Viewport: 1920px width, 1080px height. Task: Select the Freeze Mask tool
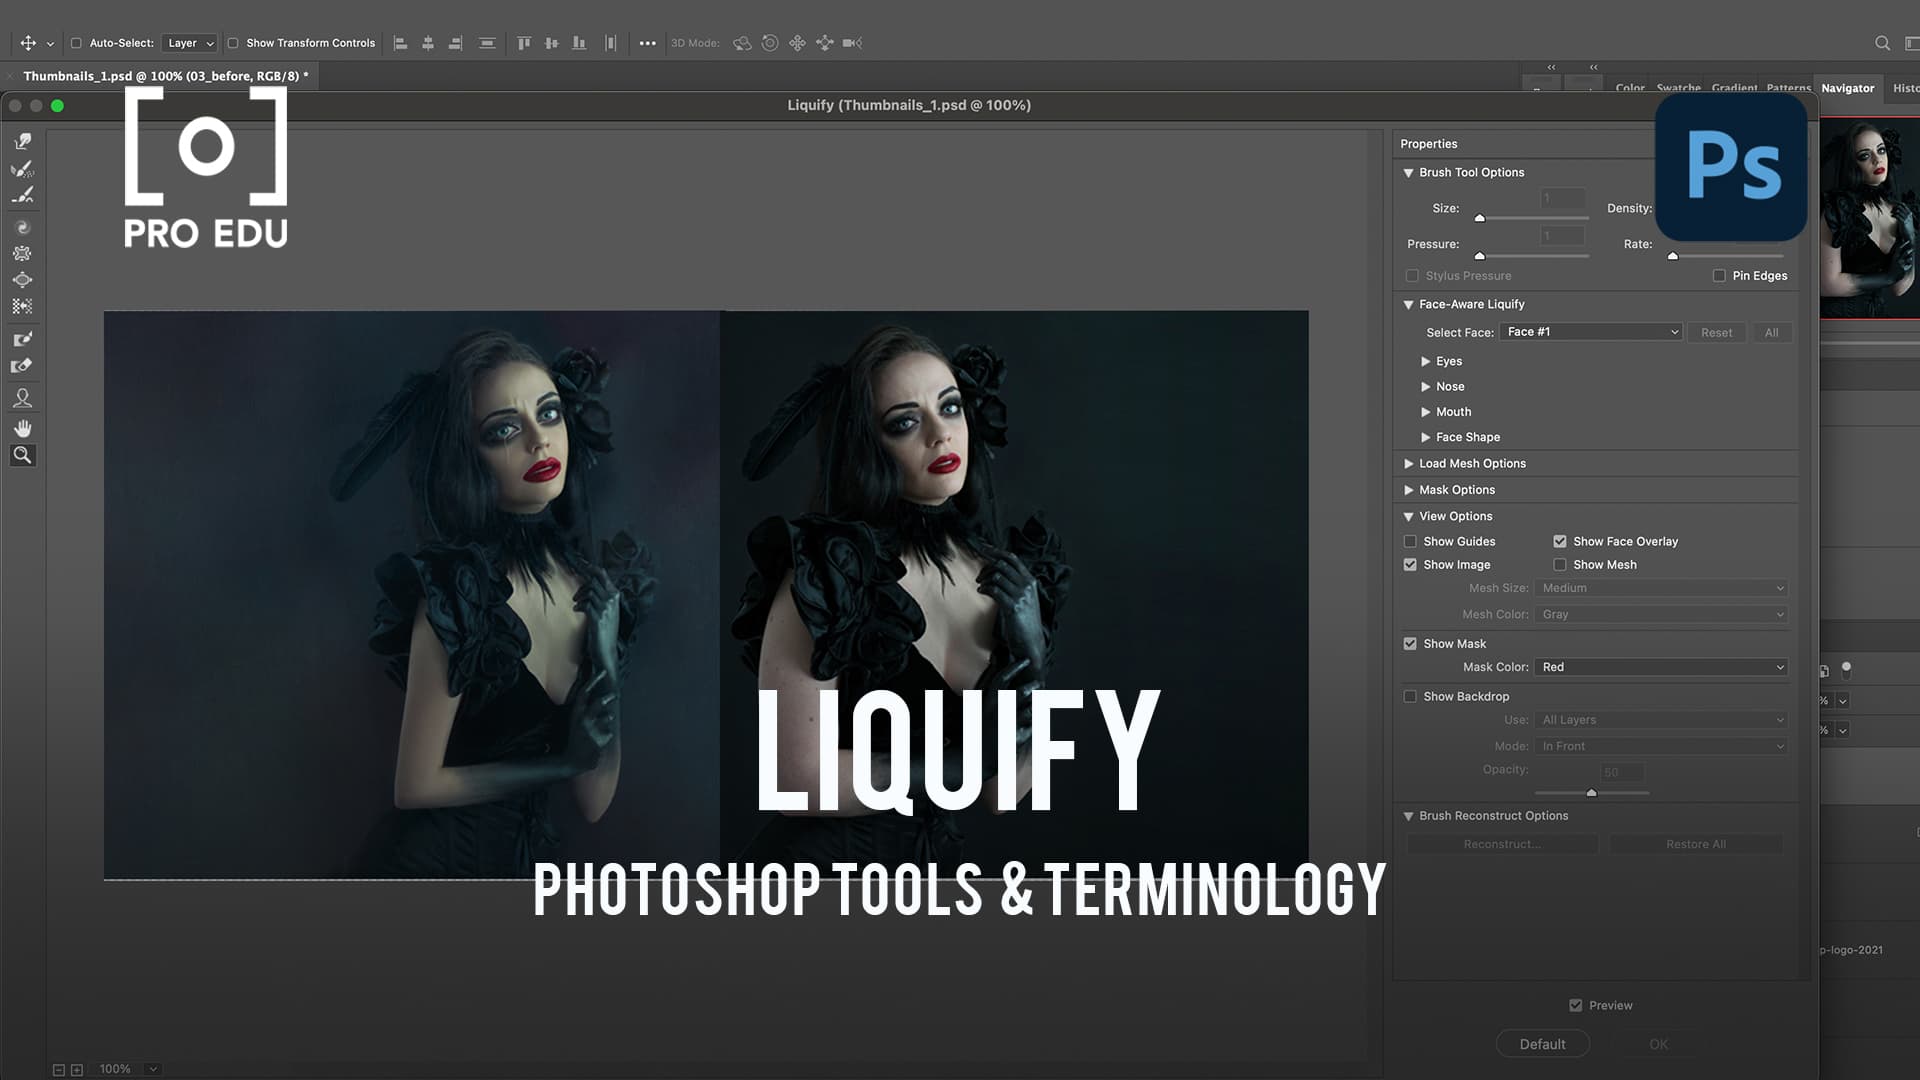[x=22, y=338]
